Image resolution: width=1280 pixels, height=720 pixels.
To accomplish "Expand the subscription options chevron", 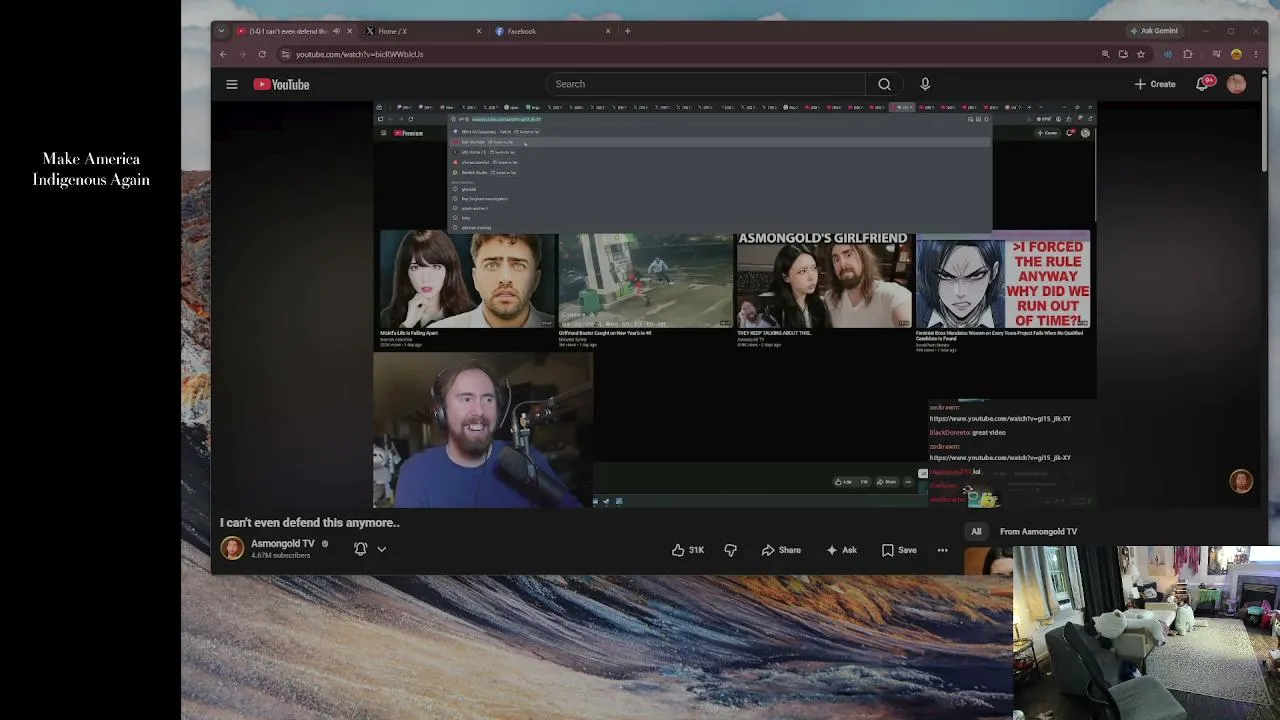I will pyautogui.click(x=381, y=549).
